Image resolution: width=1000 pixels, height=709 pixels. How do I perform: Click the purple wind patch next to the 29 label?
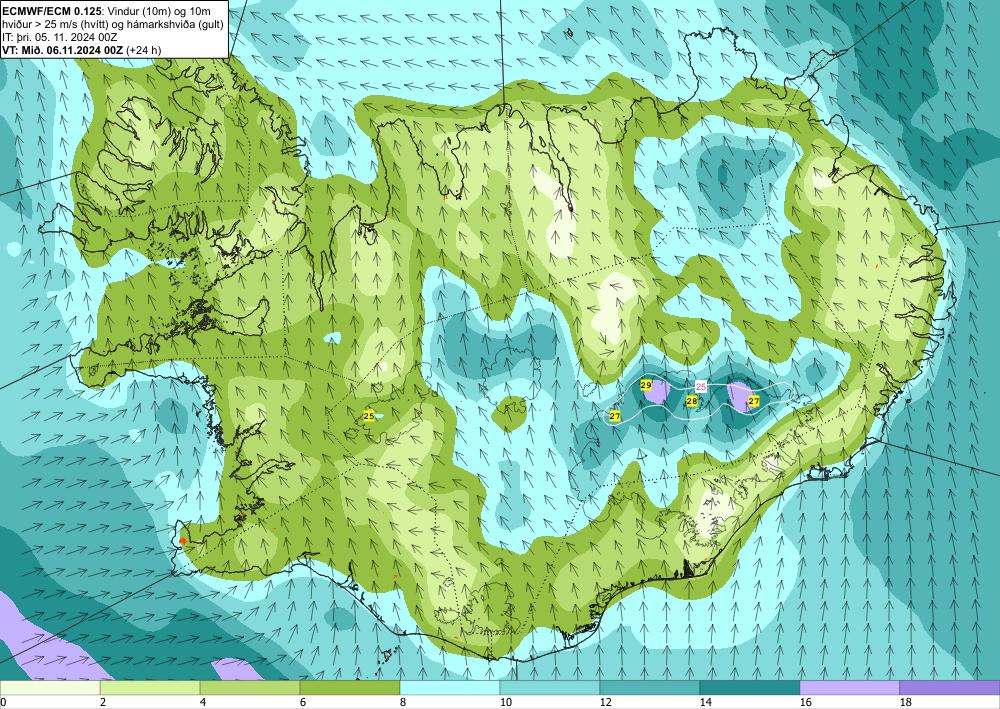click(x=657, y=392)
